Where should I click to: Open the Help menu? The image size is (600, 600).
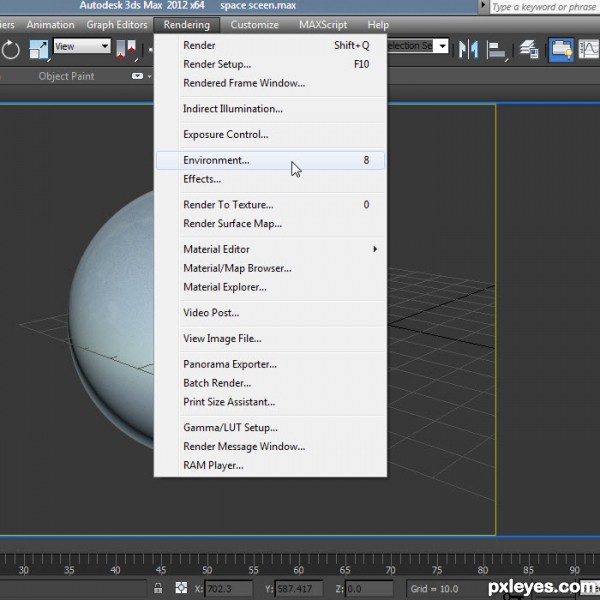(378, 25)
